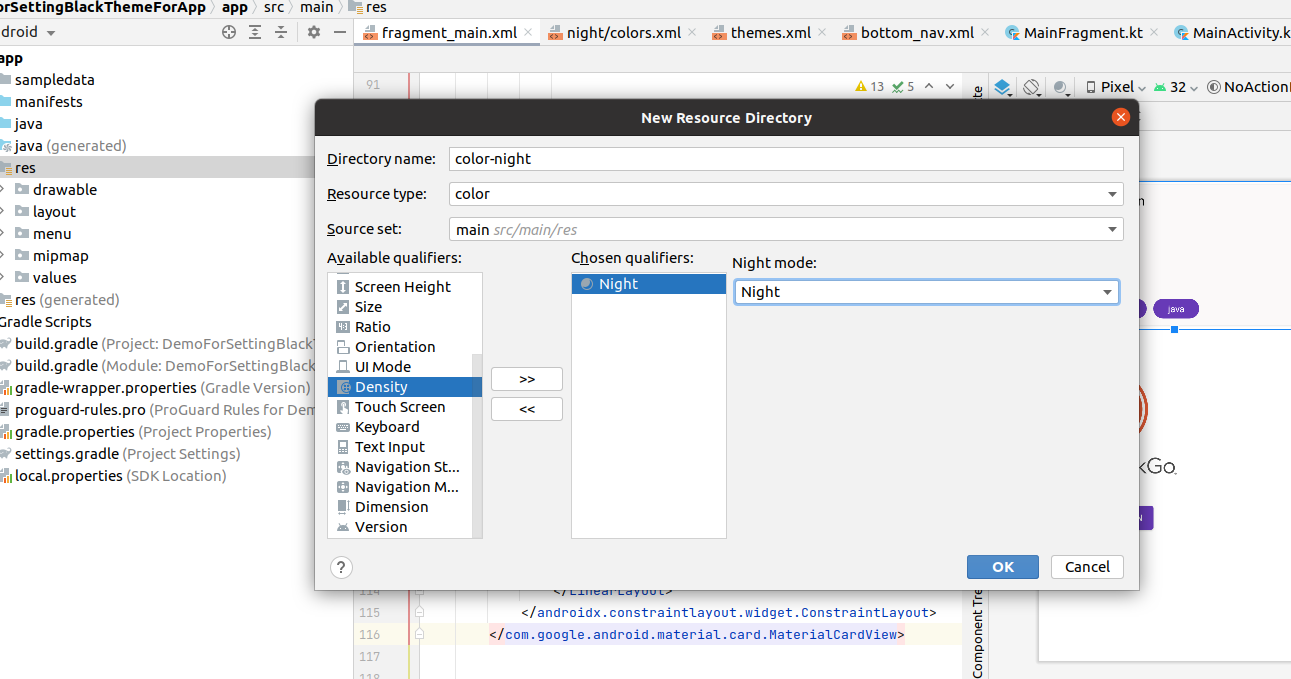Viewport: 1291px width, 679px height.
Task: Open the NoActionBar theme dropdown
Action: point(1248,87)
